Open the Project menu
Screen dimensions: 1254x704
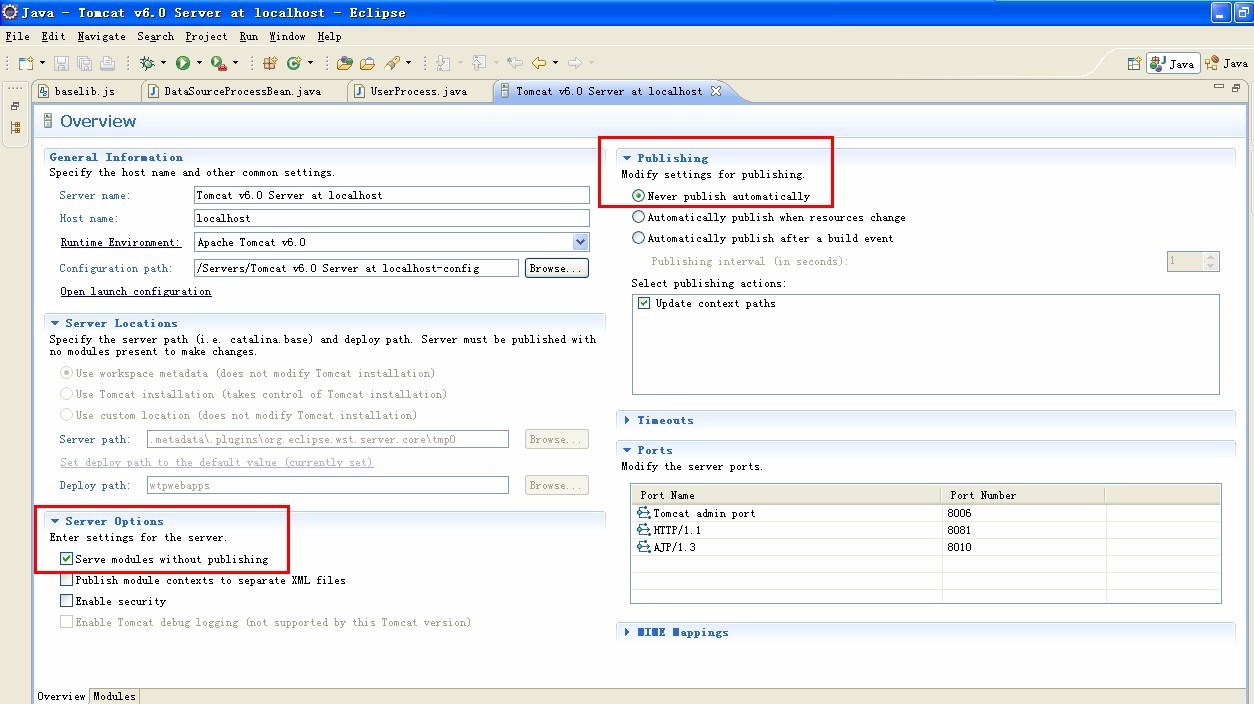pyautogui.click(x=206, y=36)
